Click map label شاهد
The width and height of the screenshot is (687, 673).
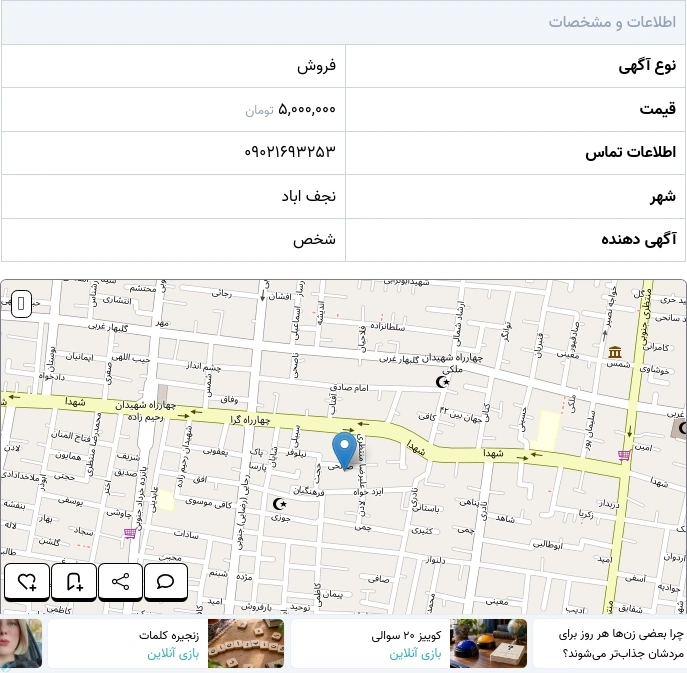505,519
